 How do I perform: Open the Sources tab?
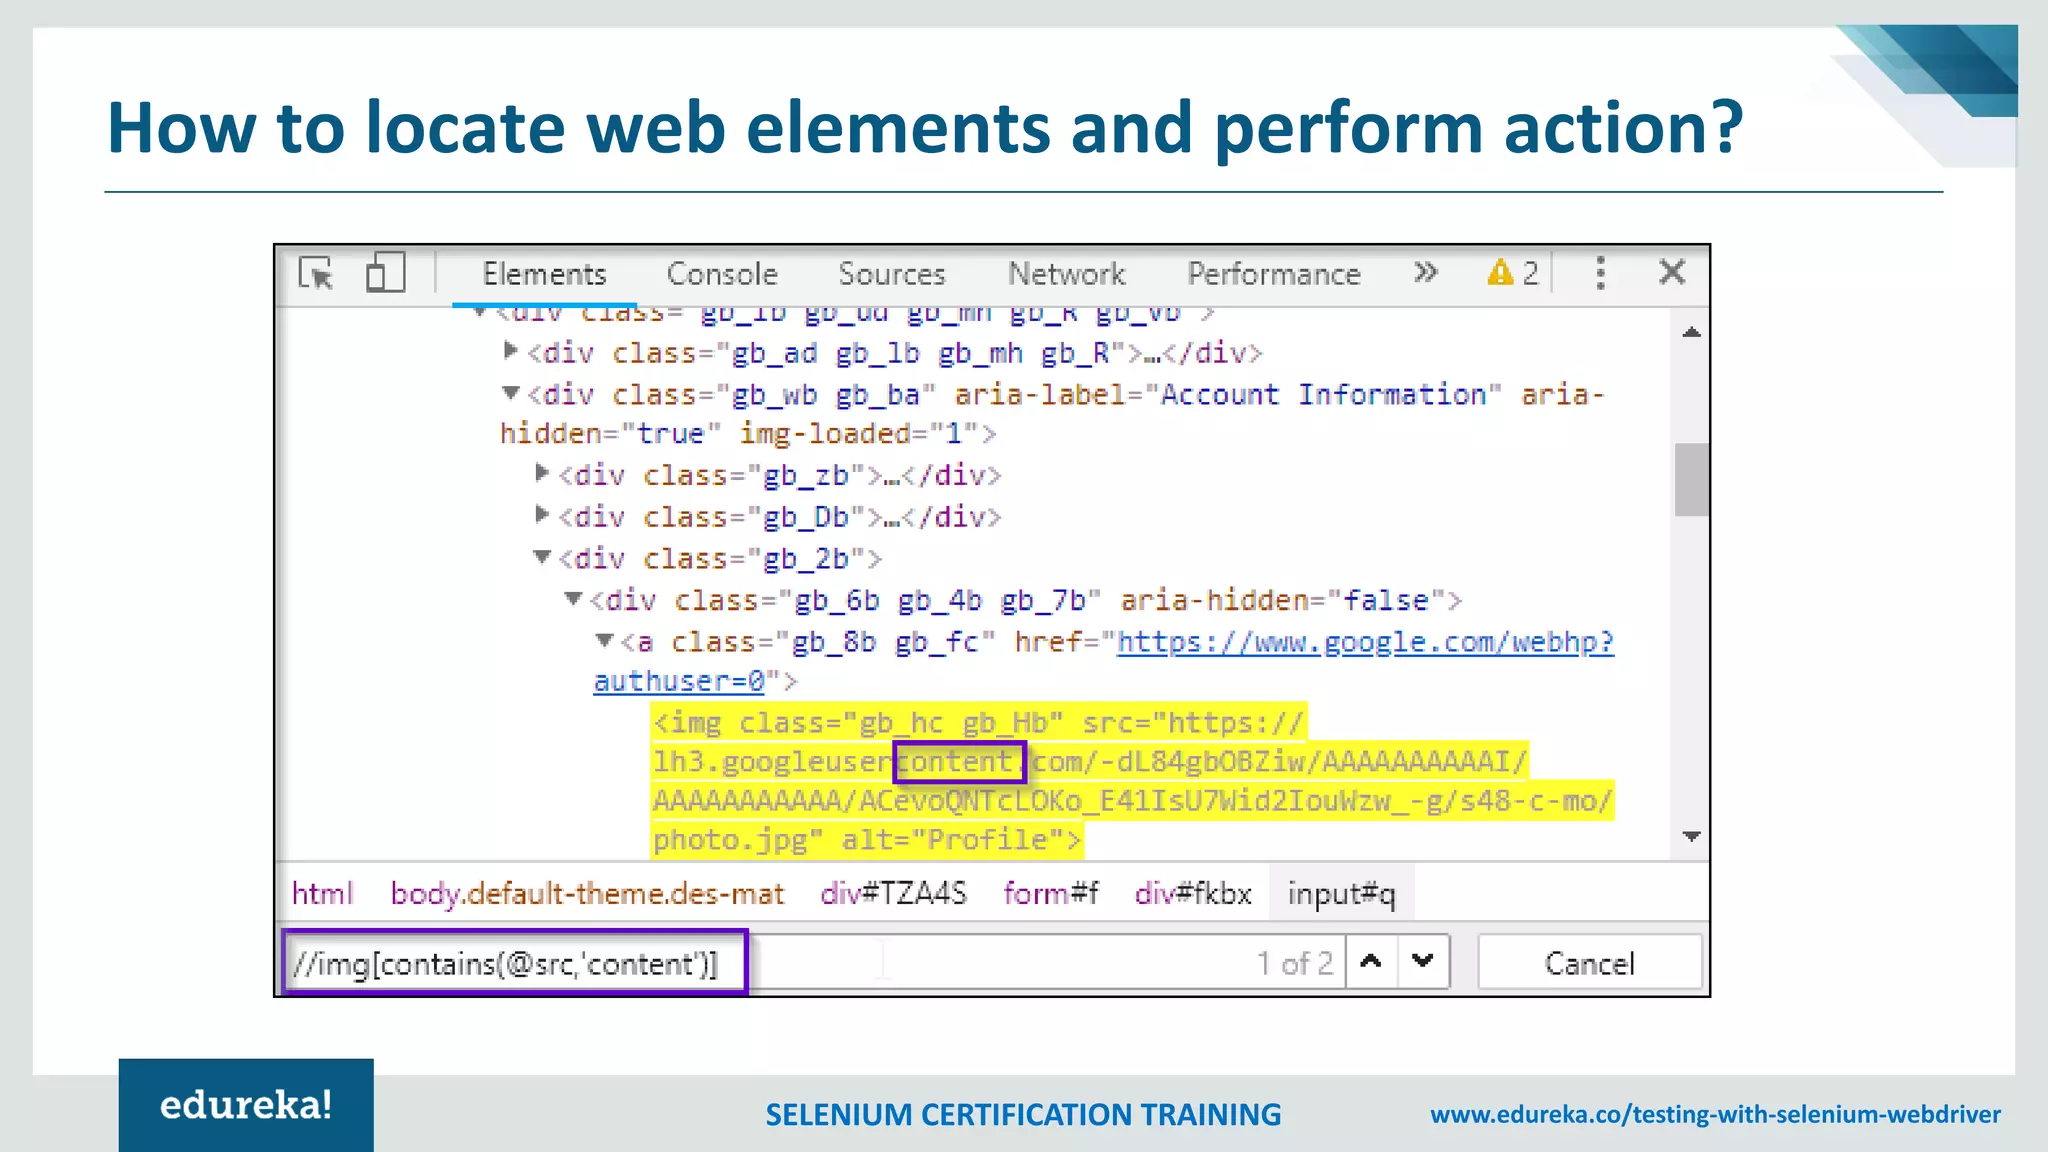(891, 274)
